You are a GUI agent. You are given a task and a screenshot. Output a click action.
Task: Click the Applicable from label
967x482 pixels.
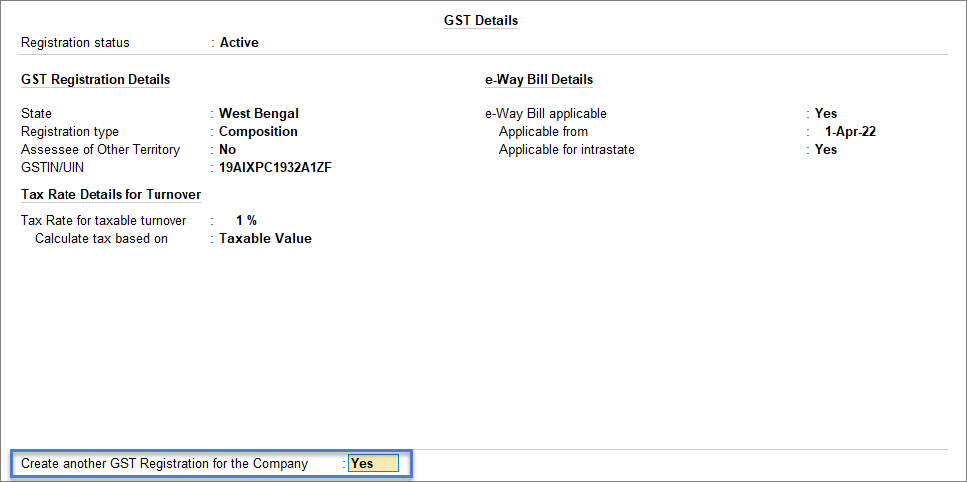pos(543,131)
